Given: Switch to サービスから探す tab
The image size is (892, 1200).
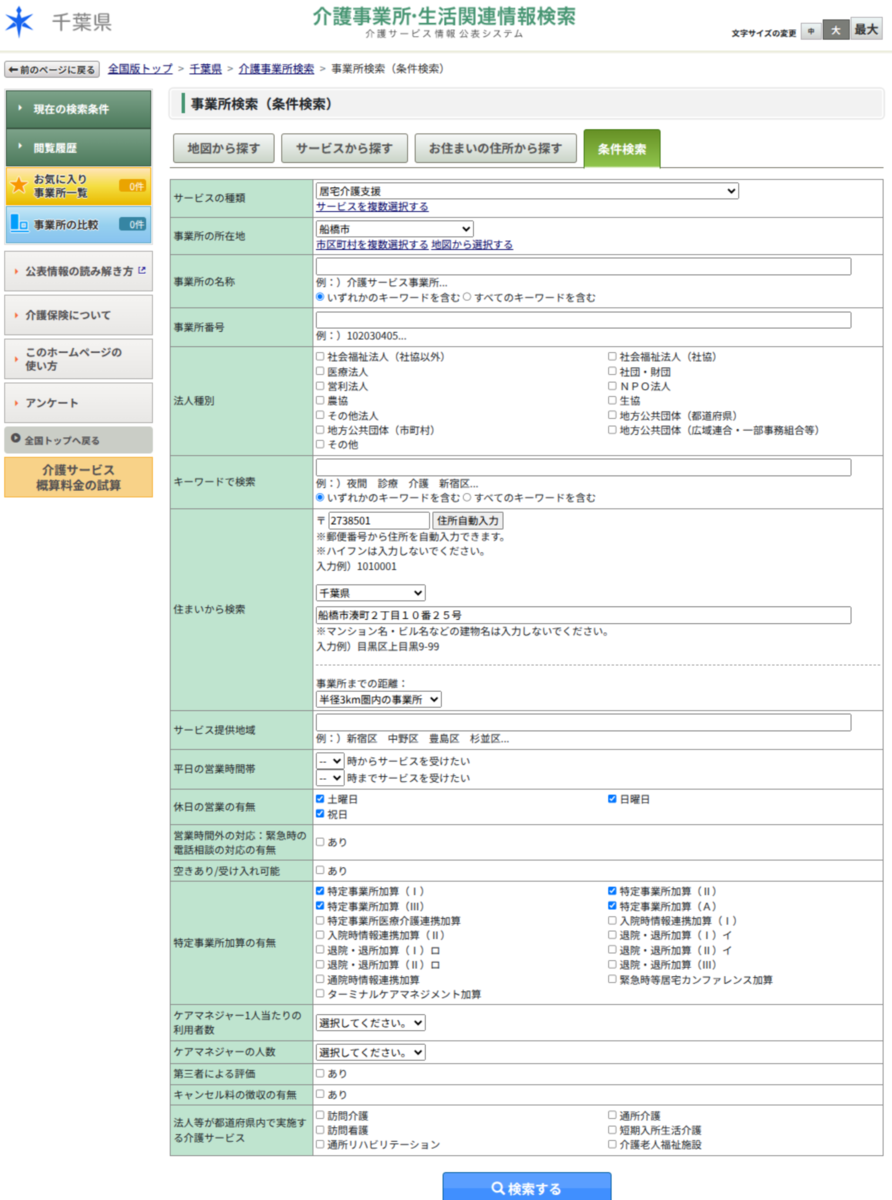Looking at the screenshot, I should tap(345, 149).
